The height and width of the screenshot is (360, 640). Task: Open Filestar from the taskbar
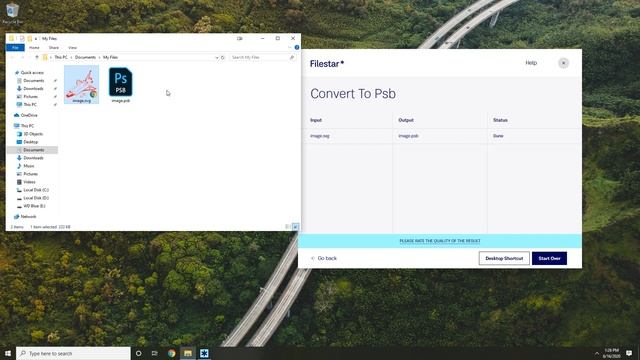pos(204,353)
